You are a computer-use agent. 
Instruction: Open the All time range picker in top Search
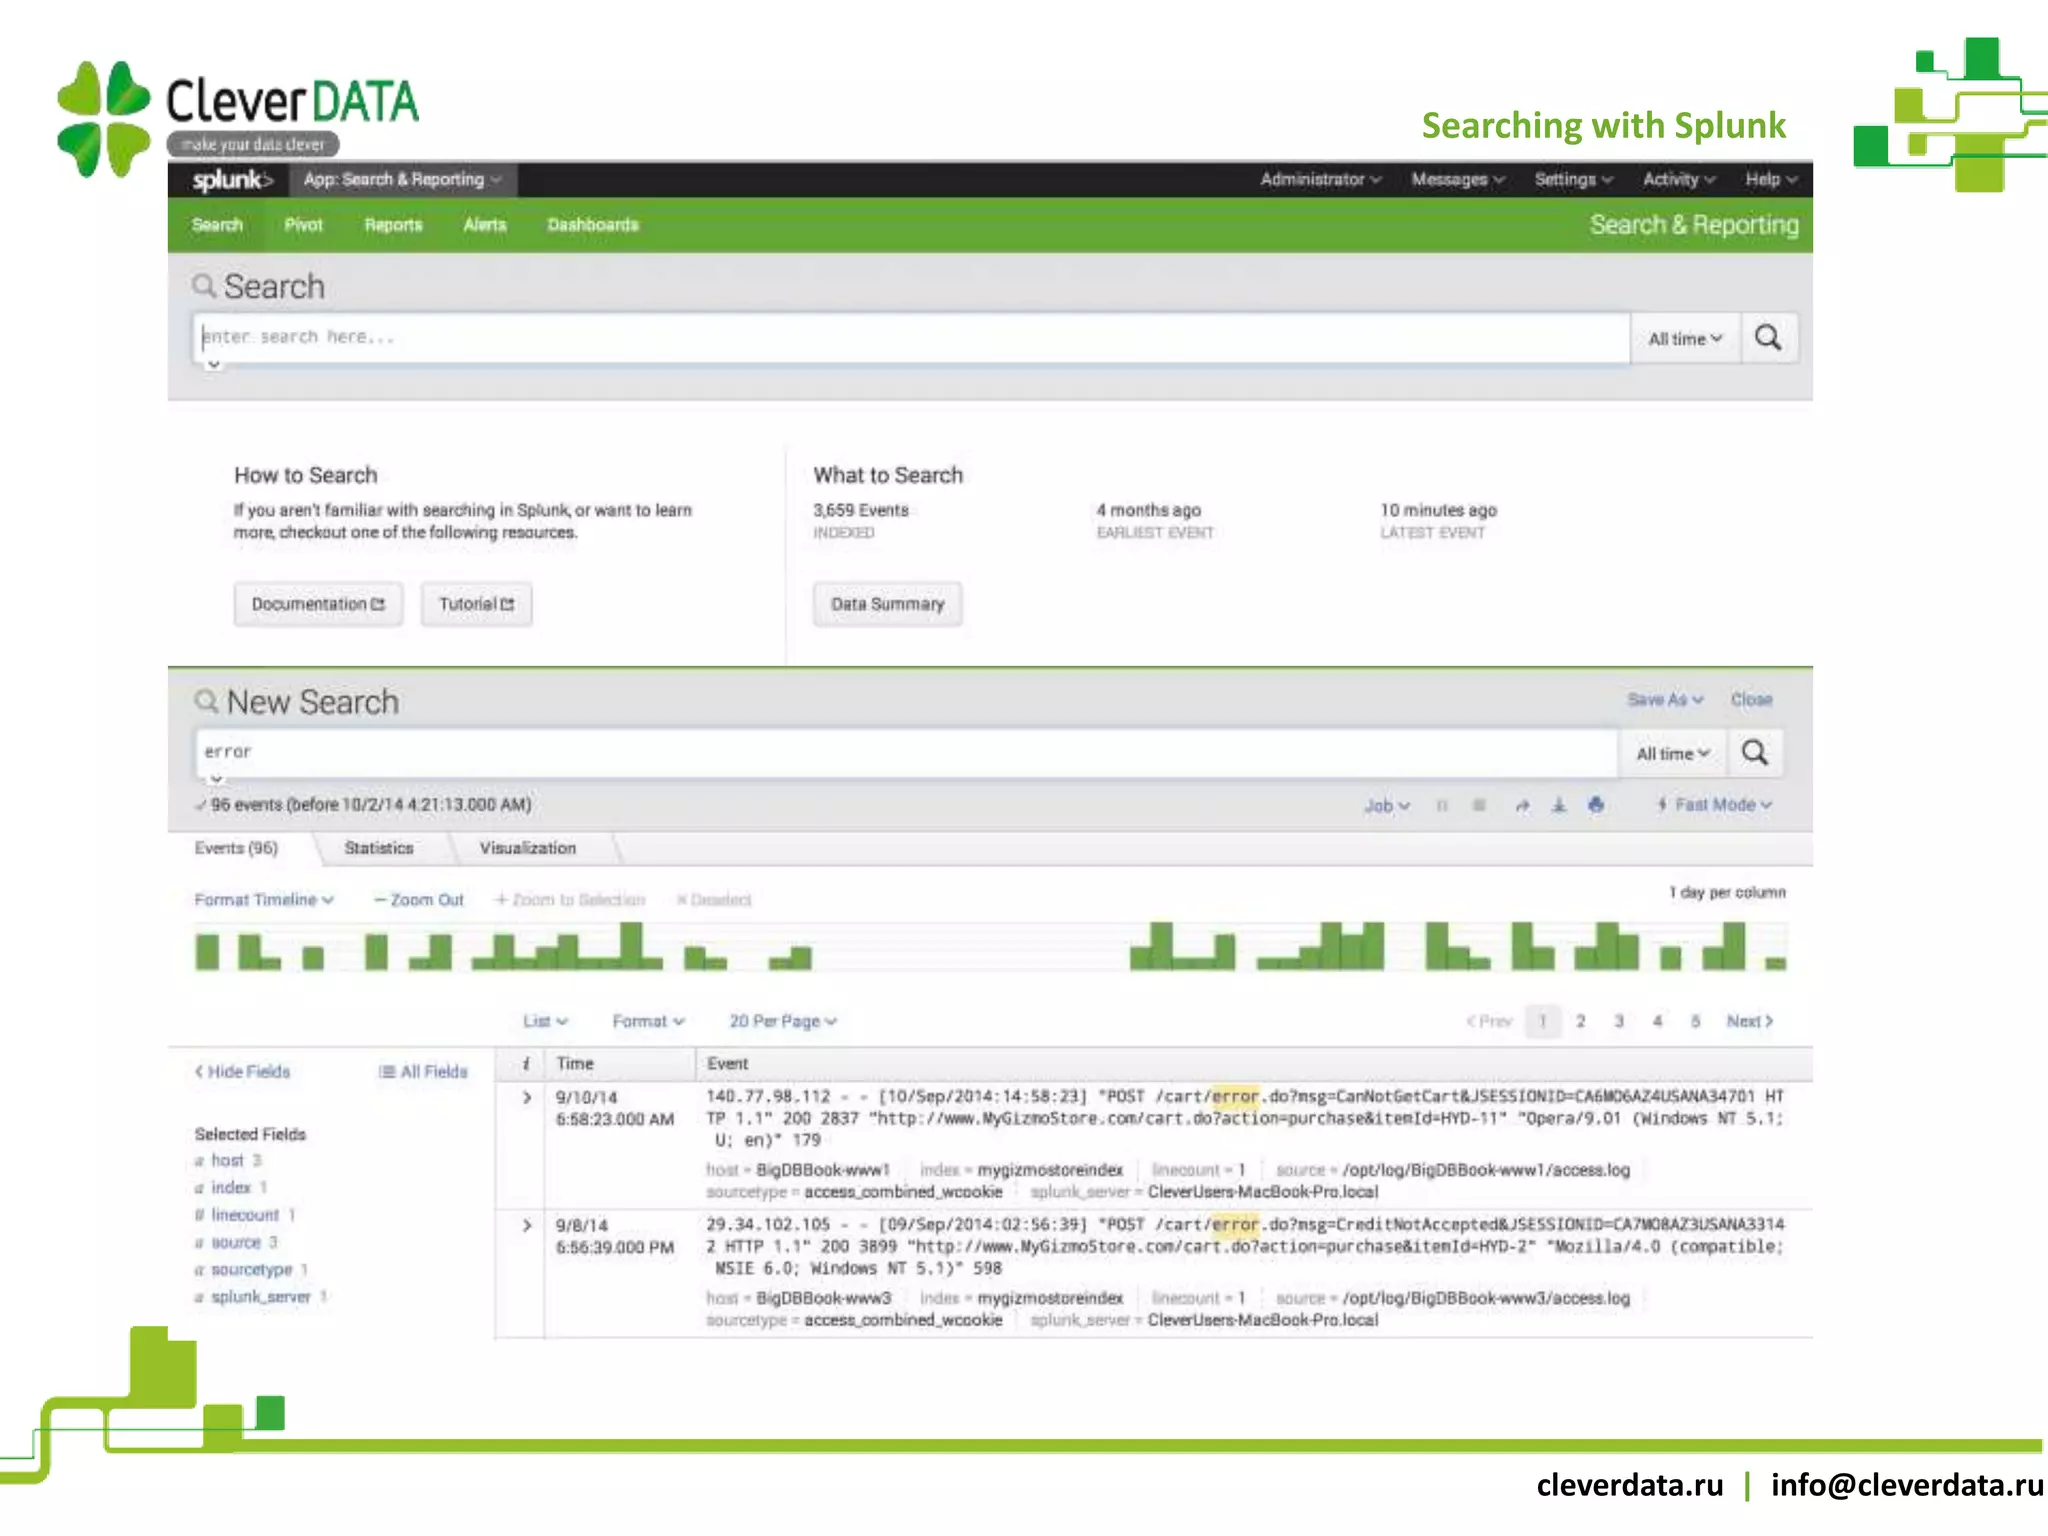tap(1686, 339)
